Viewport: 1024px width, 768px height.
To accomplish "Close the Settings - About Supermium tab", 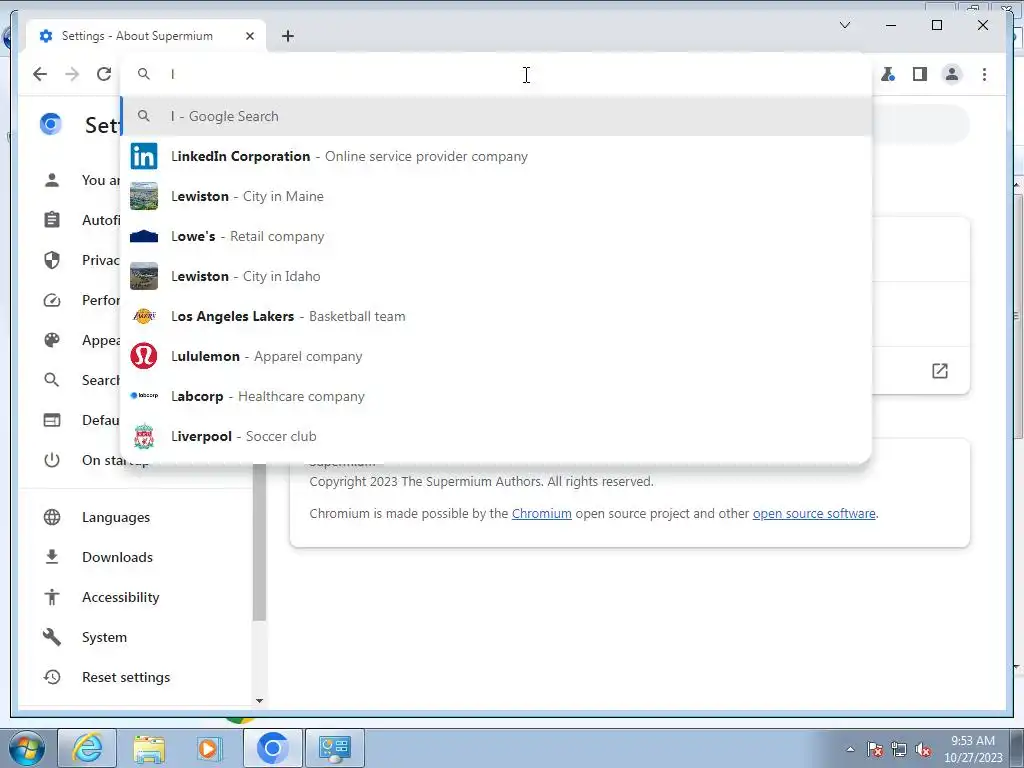I will click(x=250, y=36).
